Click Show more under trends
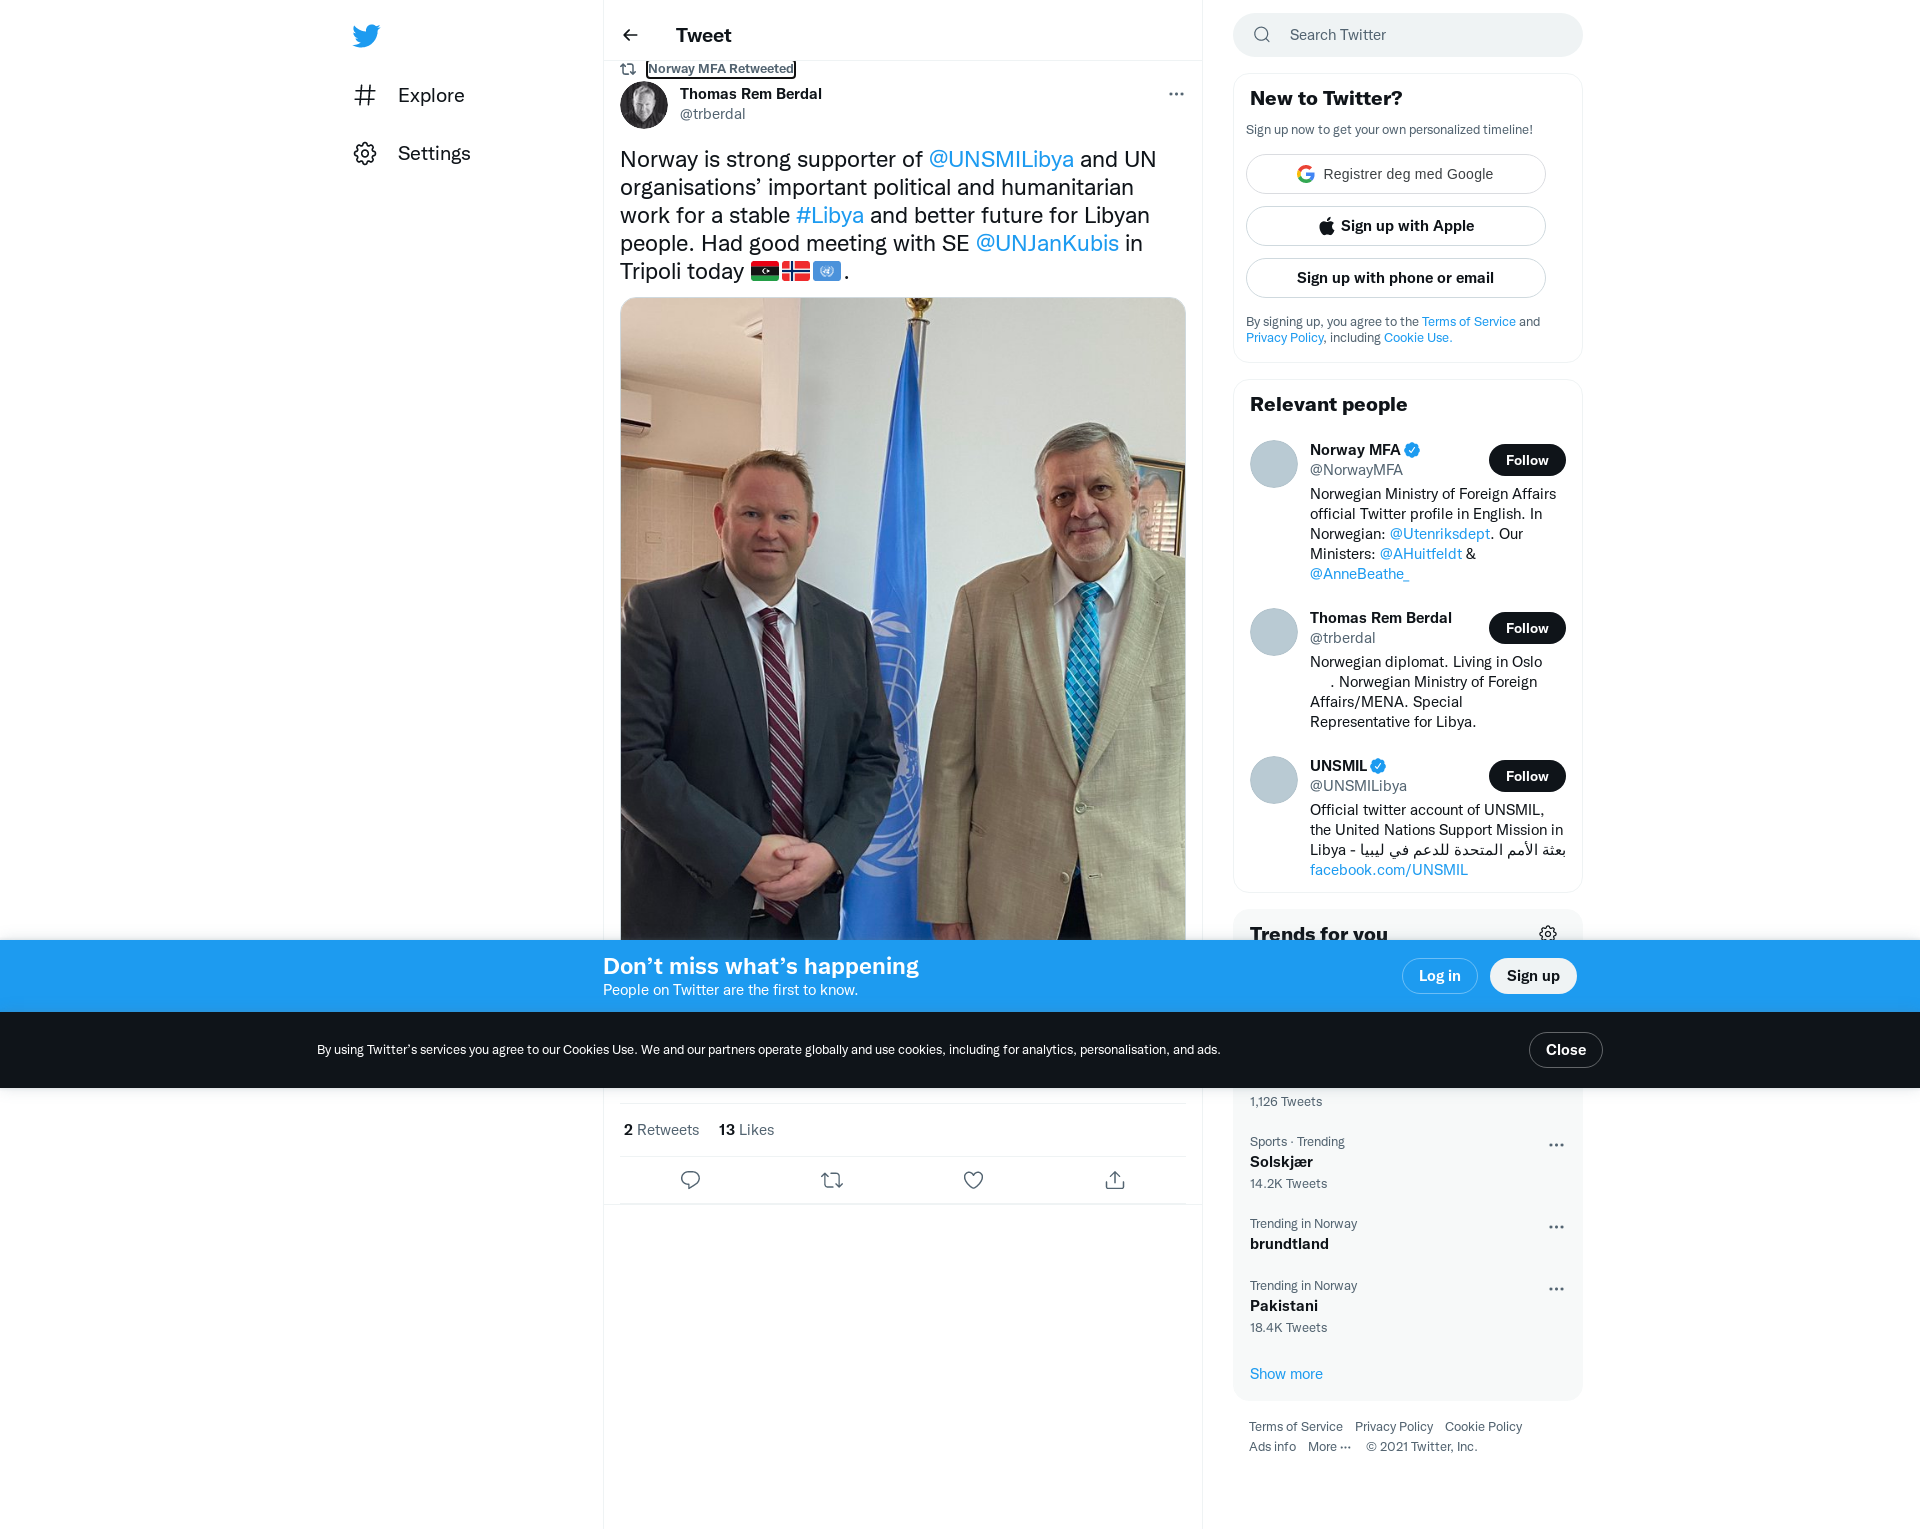The image size is (1920, 1529). tap(1286, 1374)
